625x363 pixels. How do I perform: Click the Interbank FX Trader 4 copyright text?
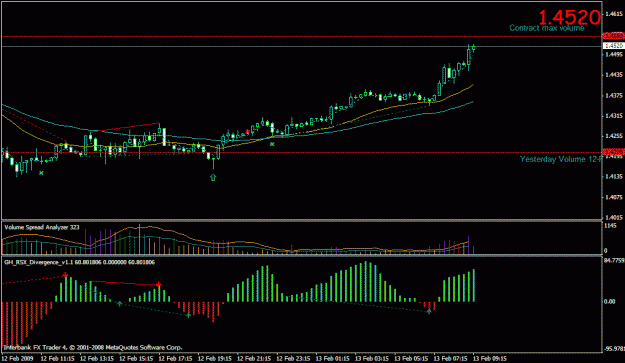(93, 347)
